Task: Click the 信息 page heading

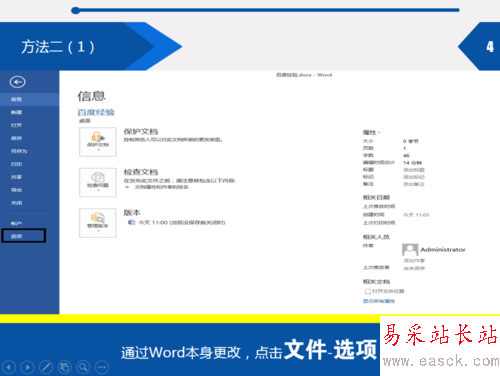Action: tap(92, 96)
